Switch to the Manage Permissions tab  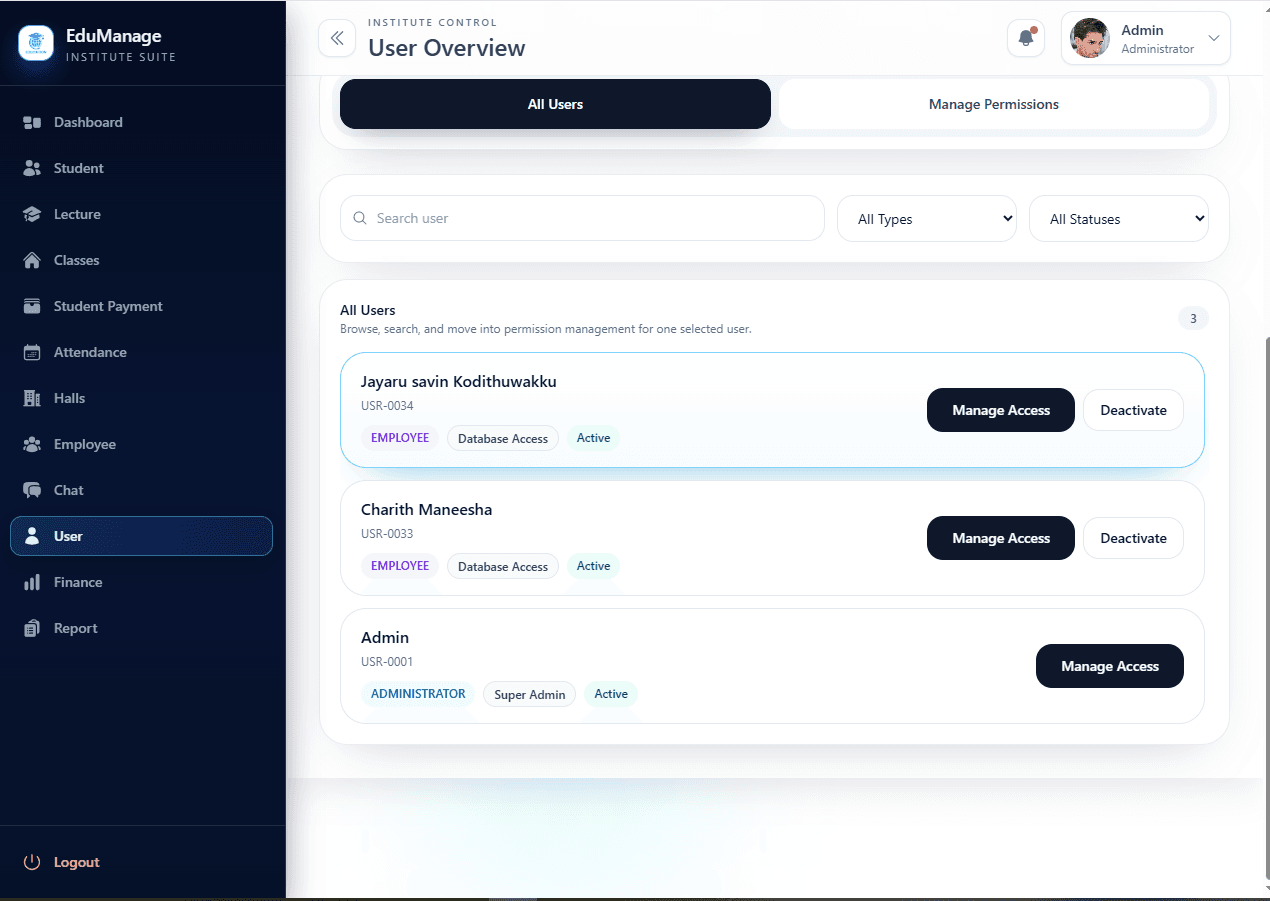pos(995,103)
